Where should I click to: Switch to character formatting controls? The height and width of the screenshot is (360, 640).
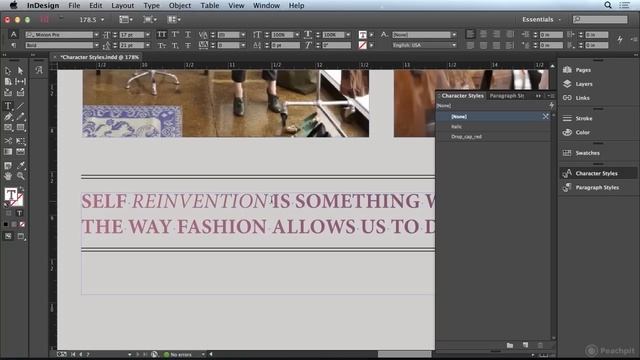13,35
